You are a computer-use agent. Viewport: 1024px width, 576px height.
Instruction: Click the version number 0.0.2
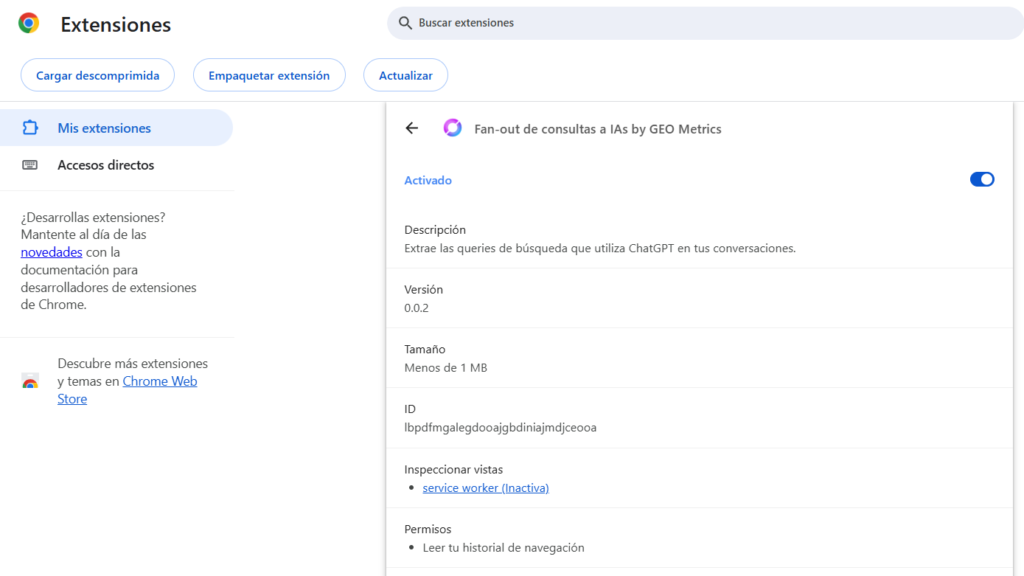[x=417, y=308]
